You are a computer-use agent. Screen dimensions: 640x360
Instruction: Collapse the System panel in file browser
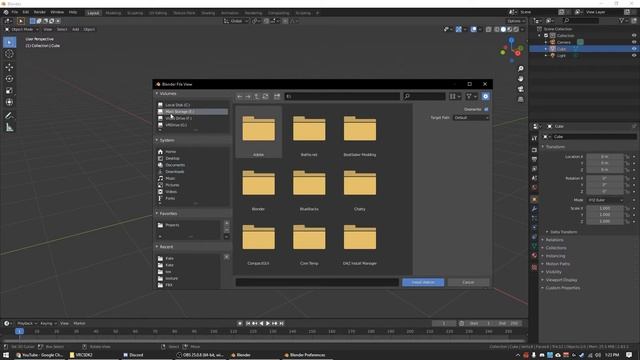tap(167, 140)
